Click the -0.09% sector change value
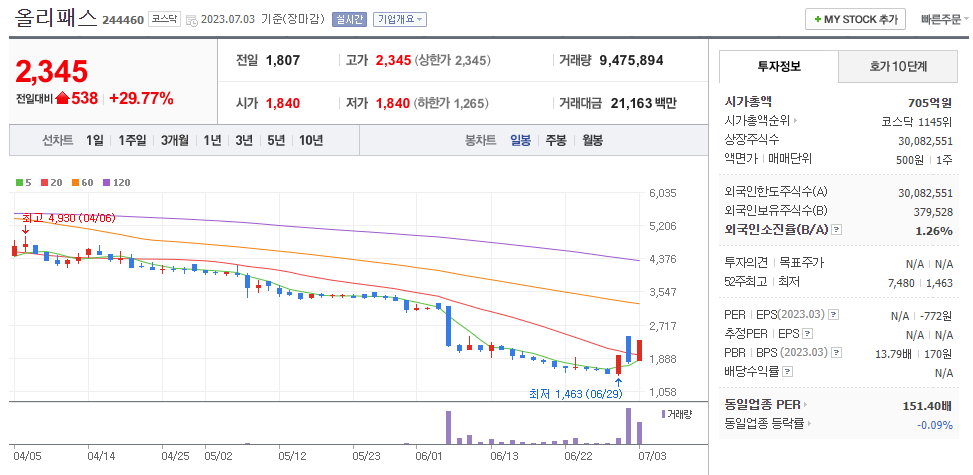This screenshot has width=973, height=475. point(935,425)
